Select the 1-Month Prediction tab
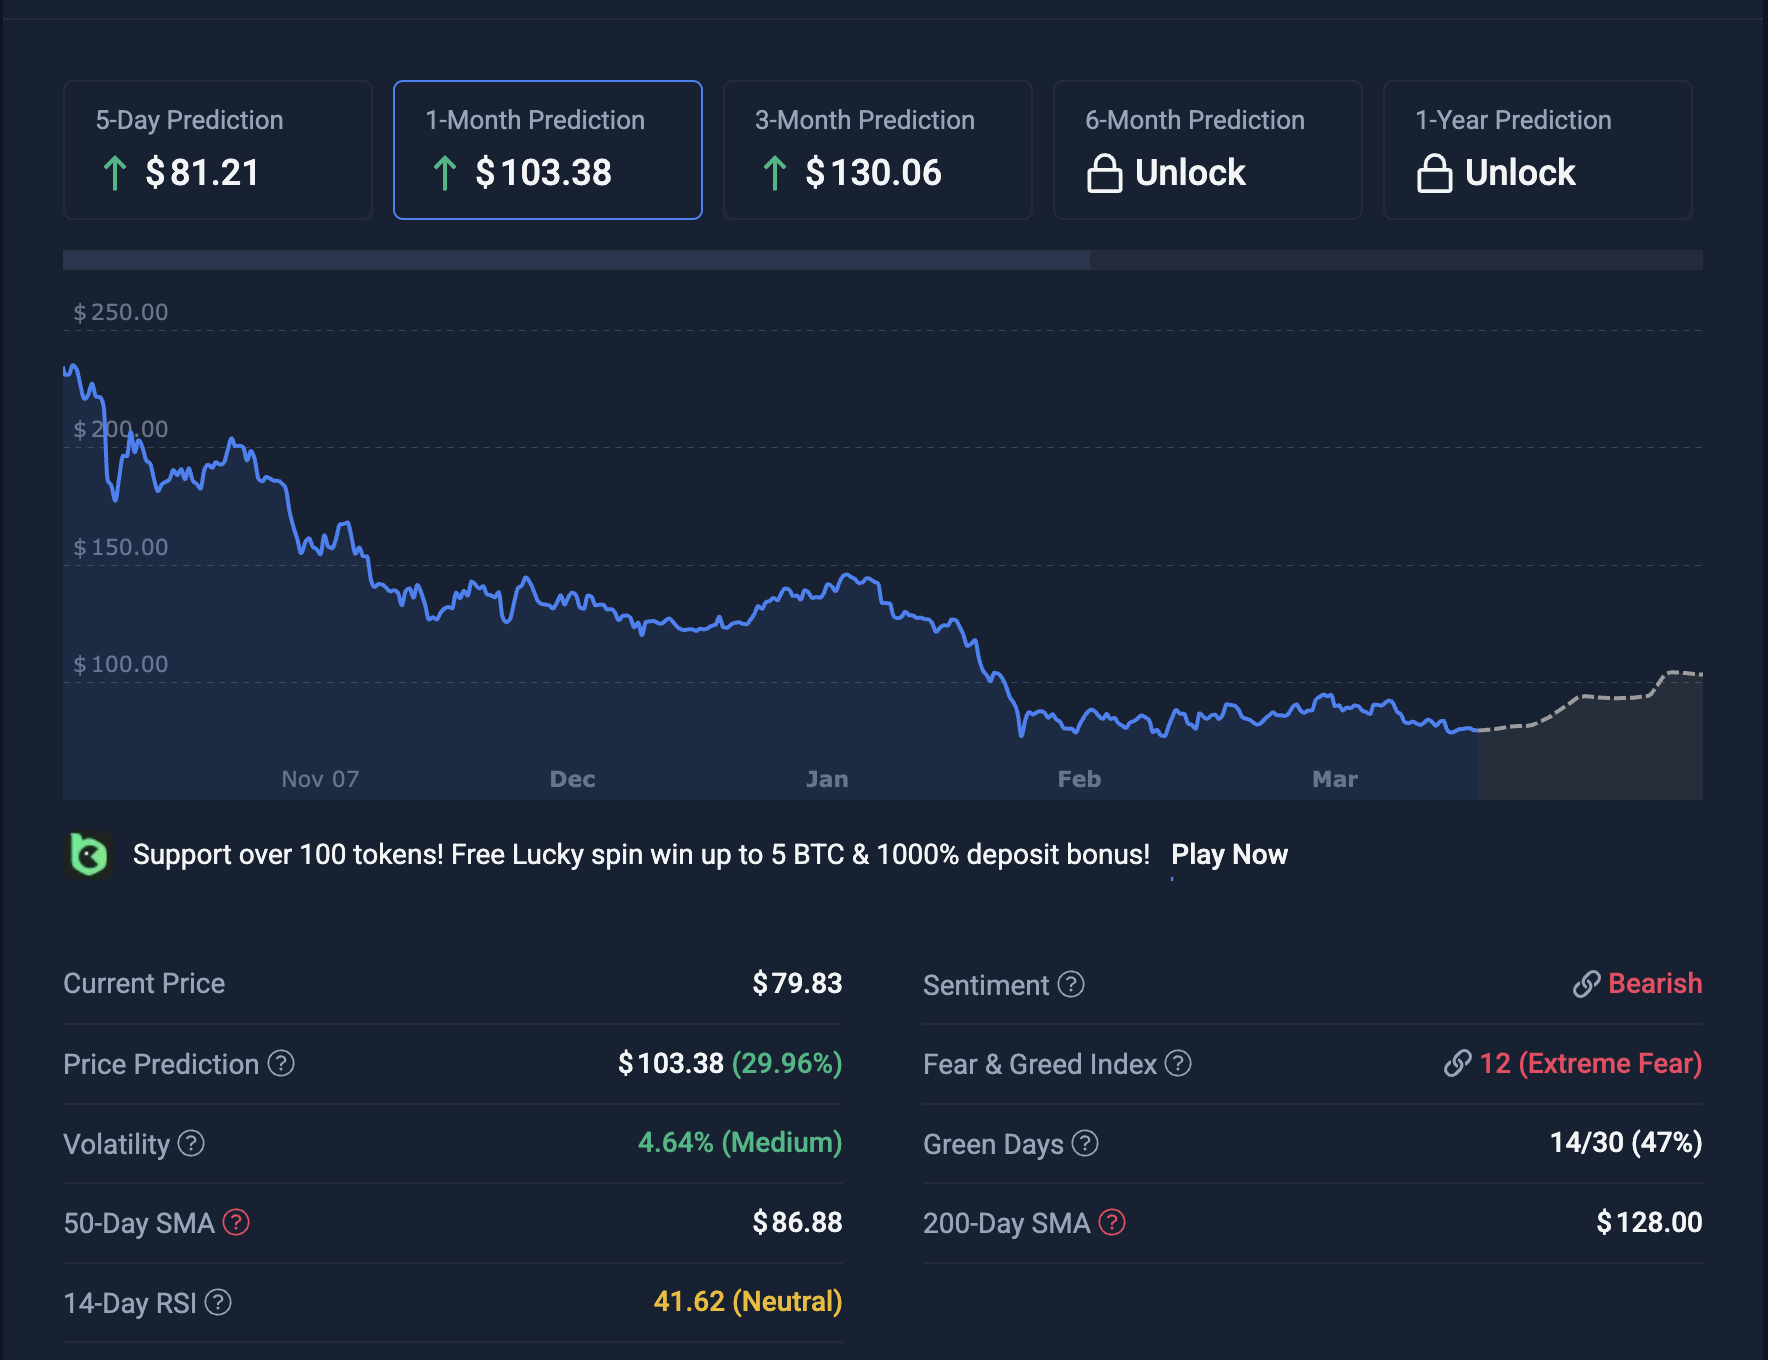1768x1360 pixels. (548, 150)
